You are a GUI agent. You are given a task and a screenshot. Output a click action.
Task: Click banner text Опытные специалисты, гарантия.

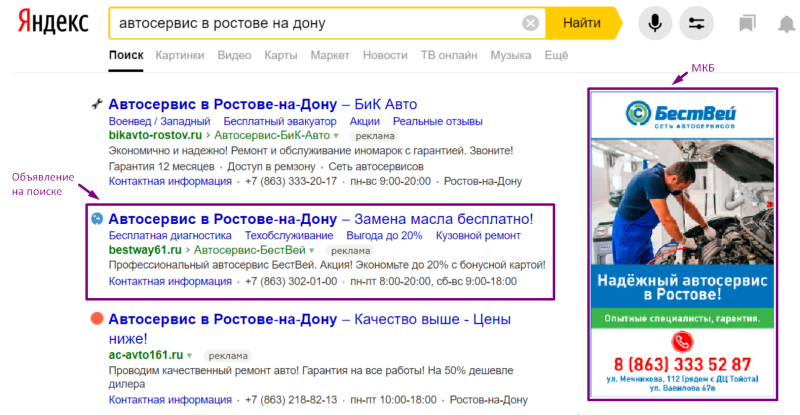(x=682, y=319)
